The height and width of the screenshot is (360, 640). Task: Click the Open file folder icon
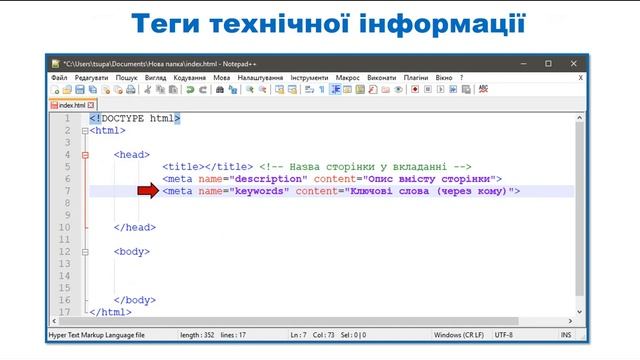[x=67, y=89]
